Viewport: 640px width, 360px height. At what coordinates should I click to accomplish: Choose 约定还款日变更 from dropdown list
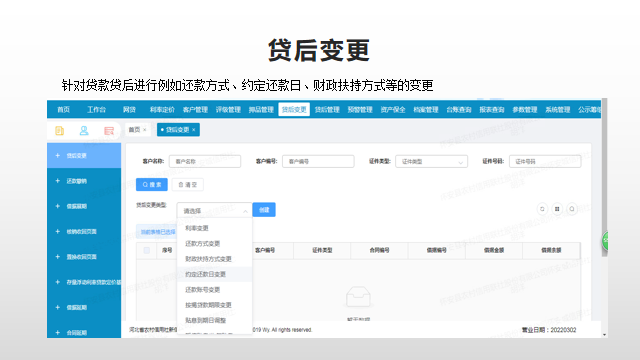pos(215,274)
